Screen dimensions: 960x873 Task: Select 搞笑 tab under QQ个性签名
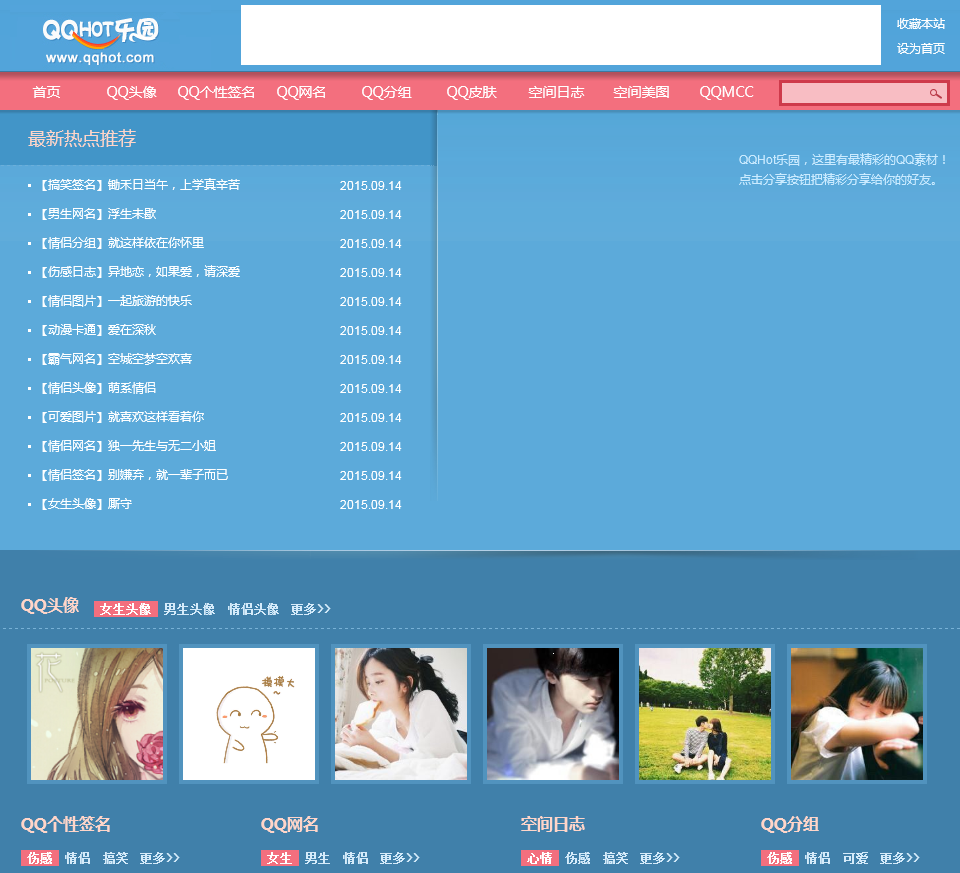click(115, 858)
